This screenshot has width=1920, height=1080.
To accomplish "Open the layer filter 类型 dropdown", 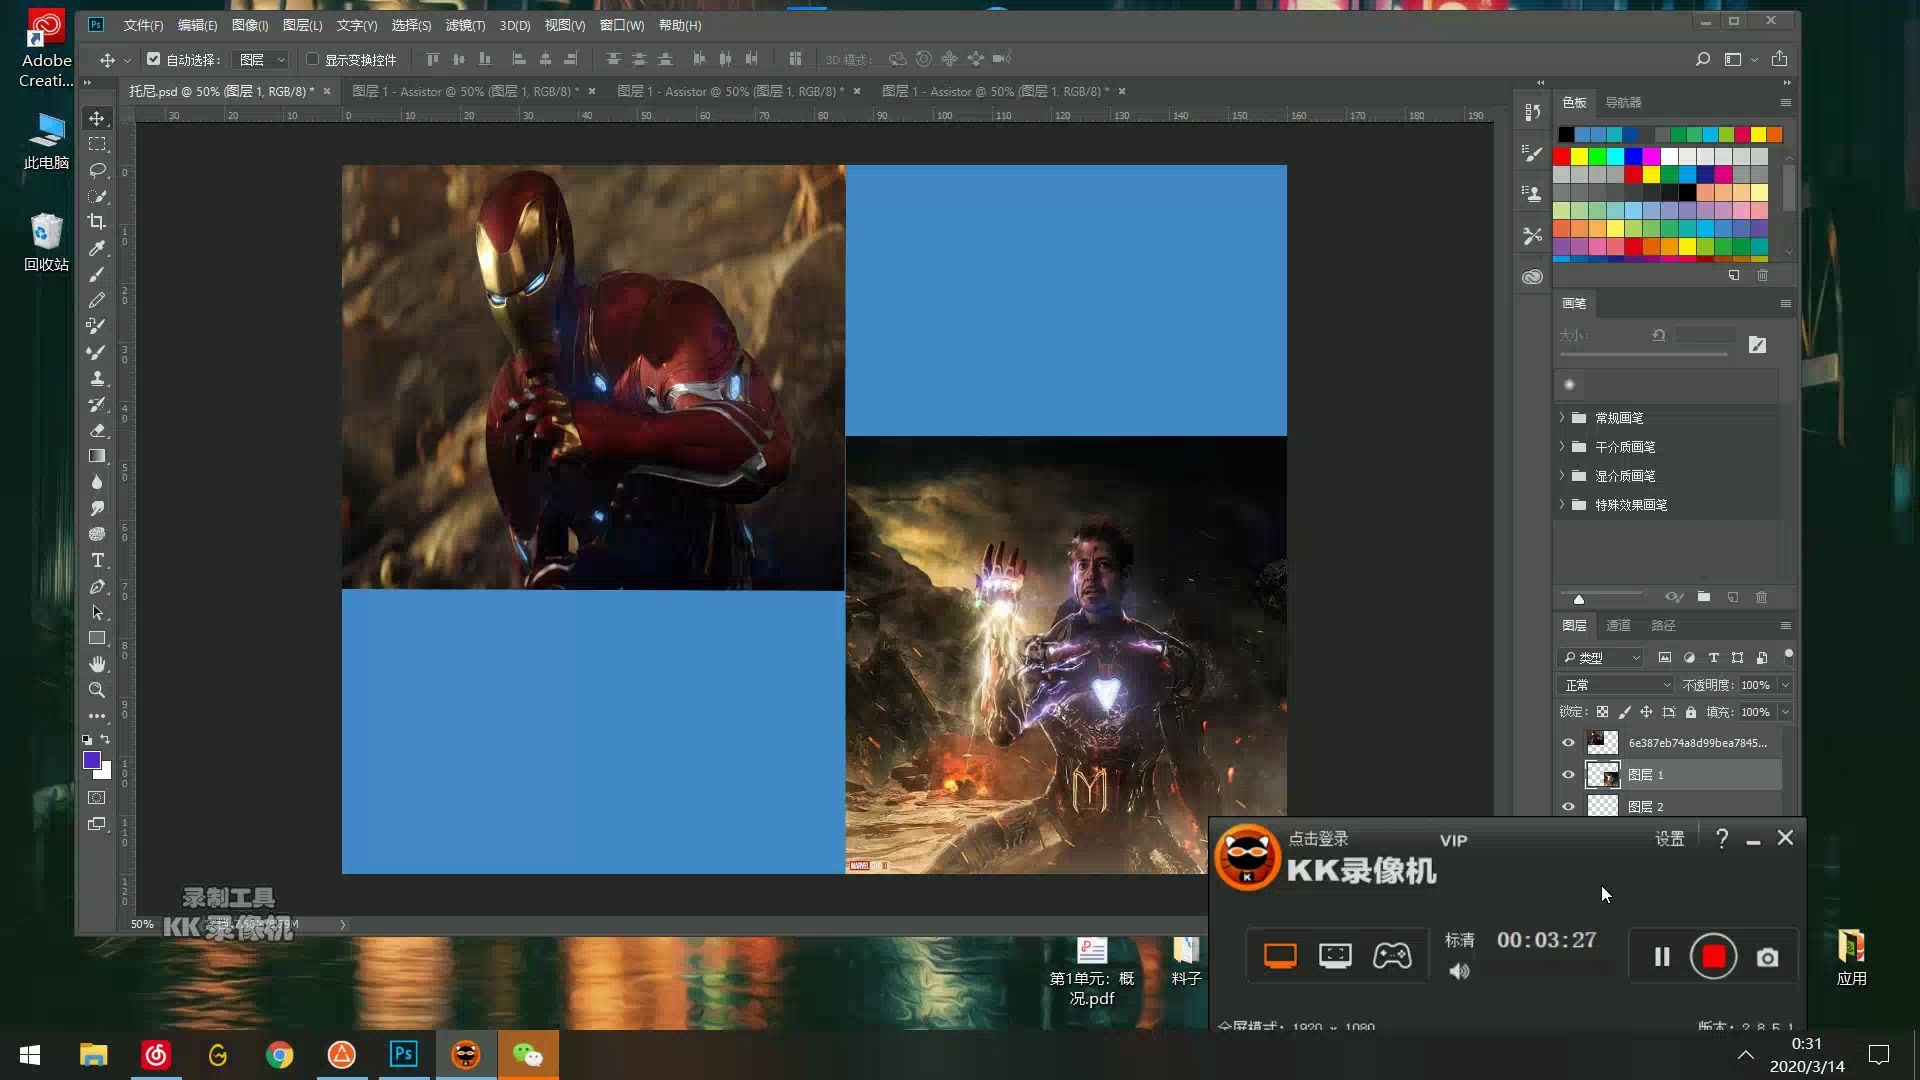I will [x=1601, y=657].
